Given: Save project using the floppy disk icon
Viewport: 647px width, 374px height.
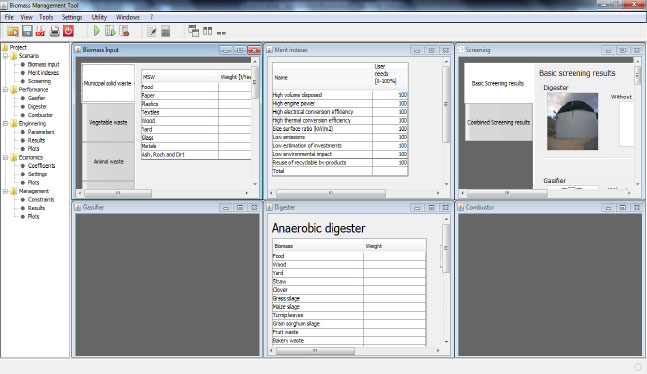Looking at the screenshot, I should (27, 31).
